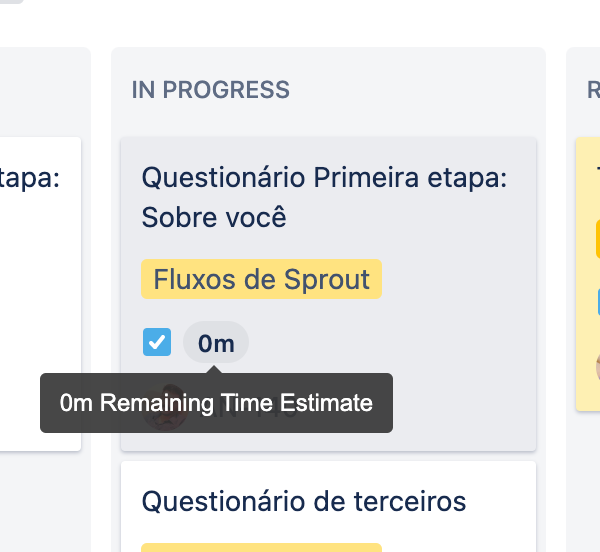Open the Questionário Primeira etapa: Sobre você card
600x552 pixels.
(x=328, y=294)
